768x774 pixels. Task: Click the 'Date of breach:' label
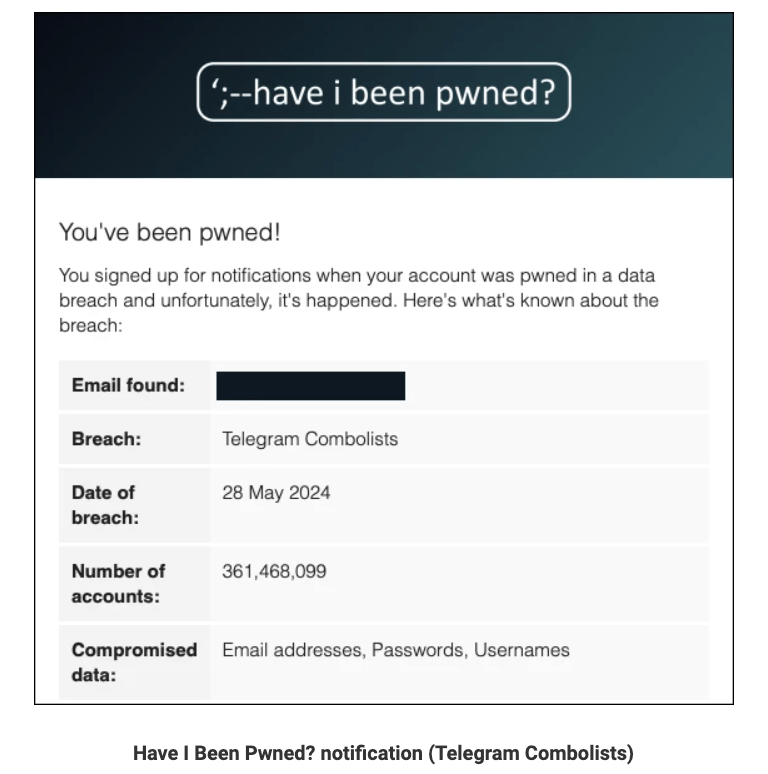pos(105,505)
